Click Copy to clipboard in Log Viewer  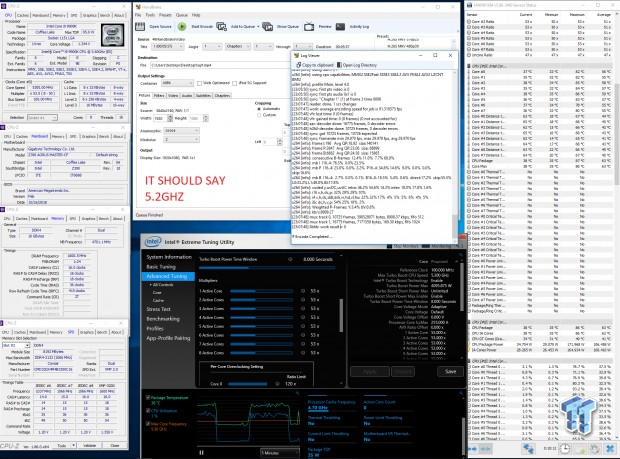[x=315, y=65]
